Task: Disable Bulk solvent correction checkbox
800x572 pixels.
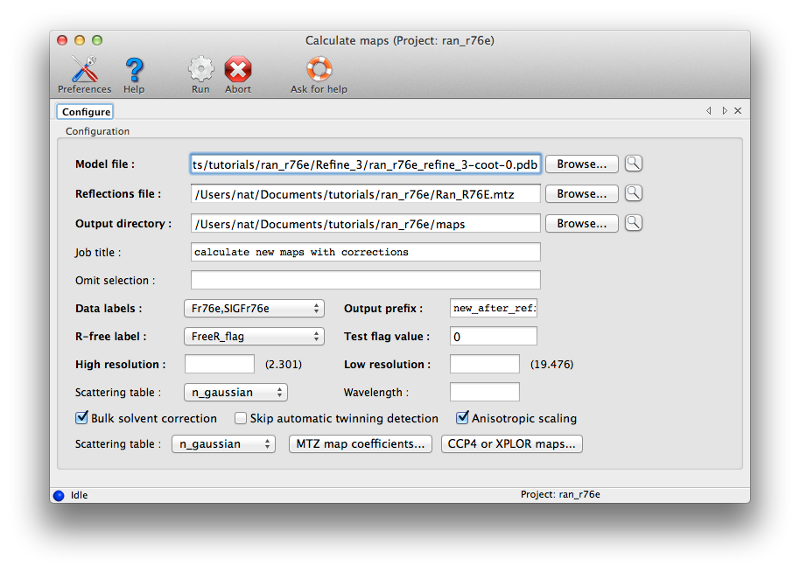Action: [x=82, y=418]
